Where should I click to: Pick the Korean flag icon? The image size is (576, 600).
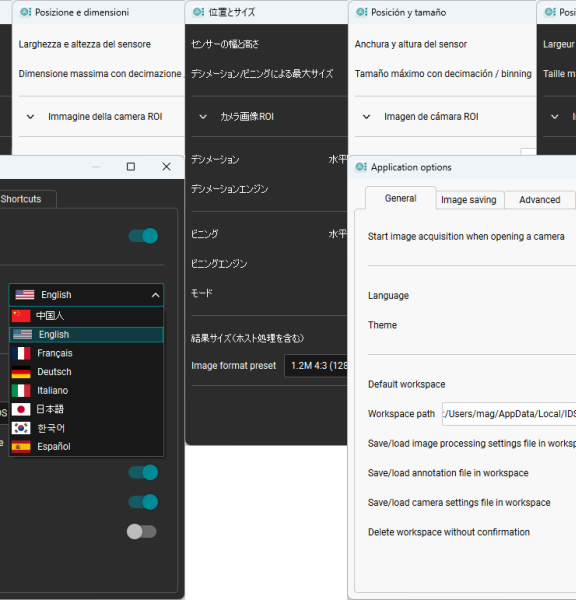[x=21, y=428]
